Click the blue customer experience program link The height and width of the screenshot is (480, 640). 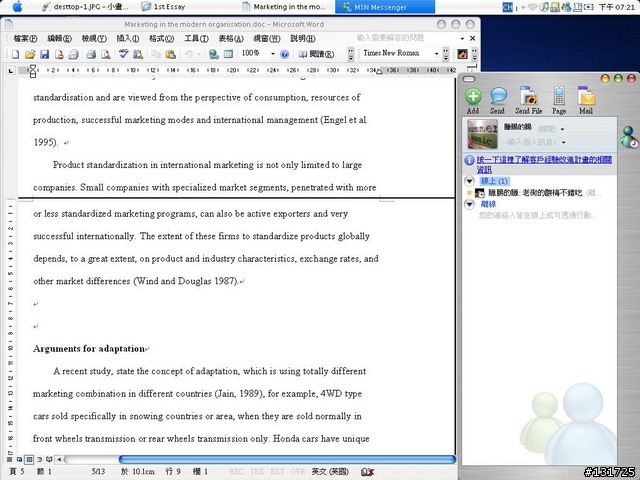(x=544, y=164)
